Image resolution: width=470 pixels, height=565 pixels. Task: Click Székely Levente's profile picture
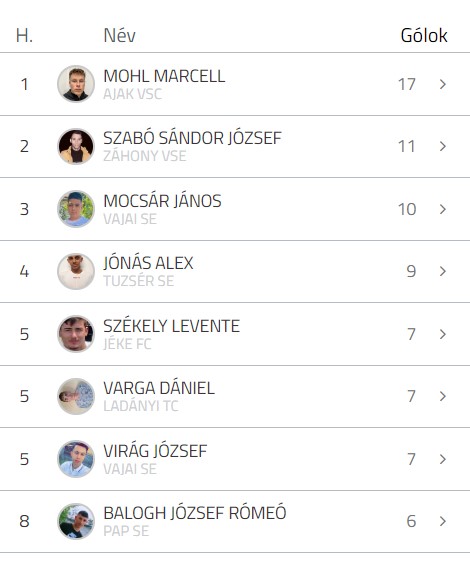point(76,334)
